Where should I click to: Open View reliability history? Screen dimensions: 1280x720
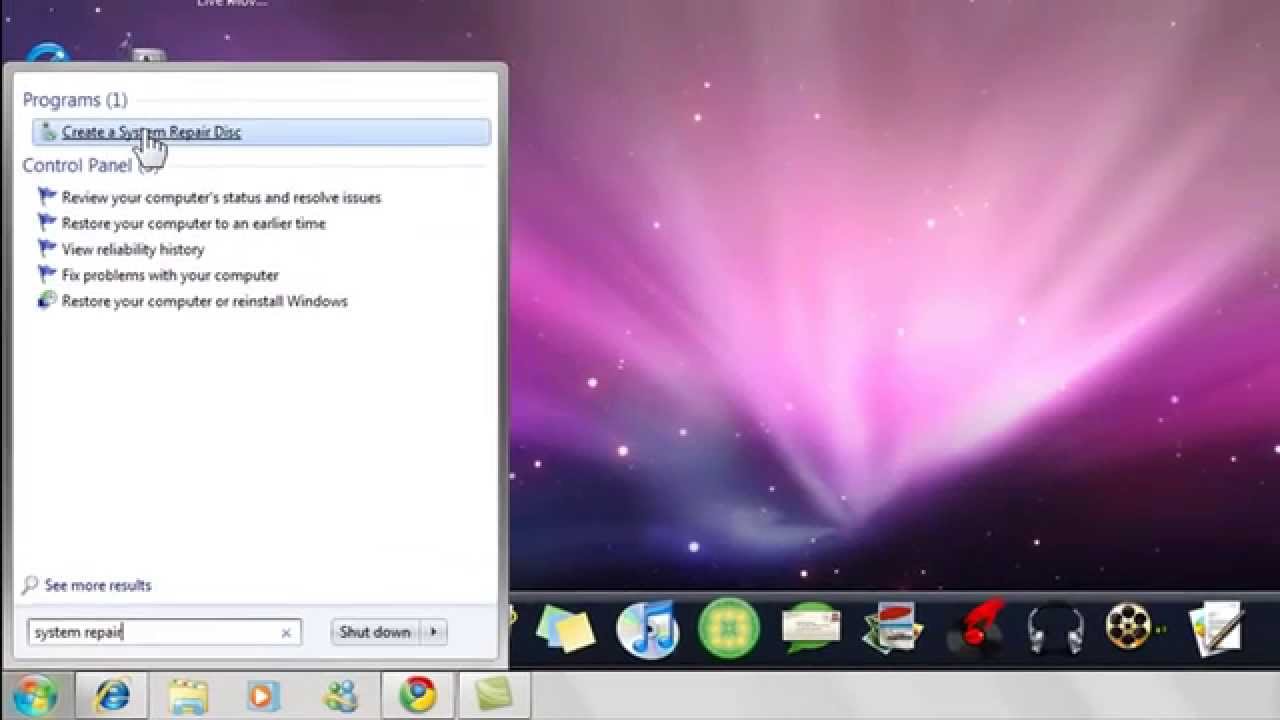pyautogui.click(x=132, y=250)
